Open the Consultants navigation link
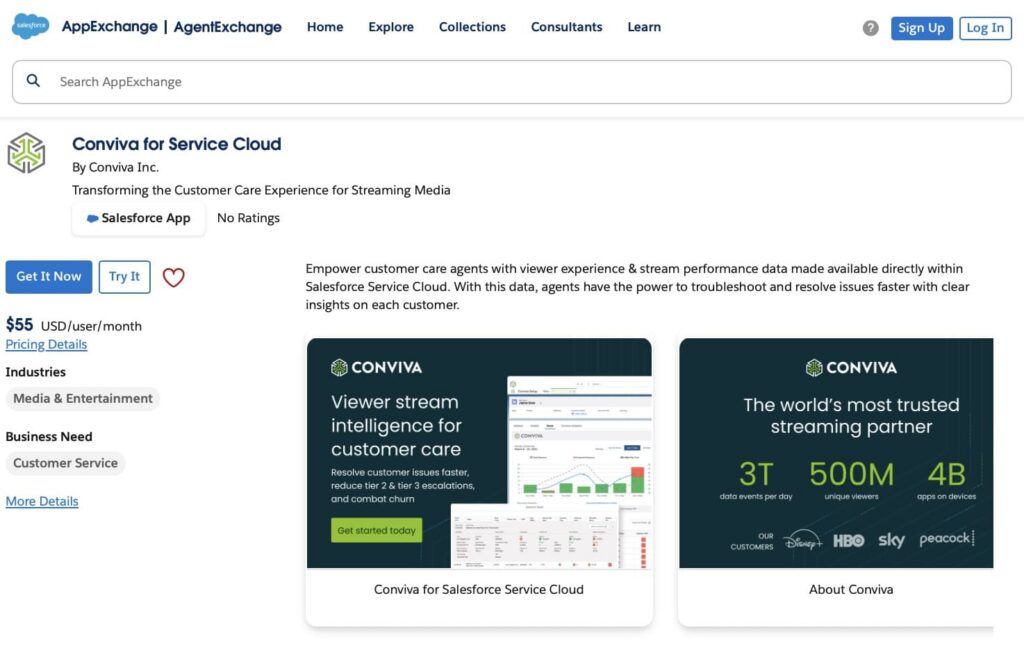The width and height of the screenshot is (1024, 657). (566, 27)
